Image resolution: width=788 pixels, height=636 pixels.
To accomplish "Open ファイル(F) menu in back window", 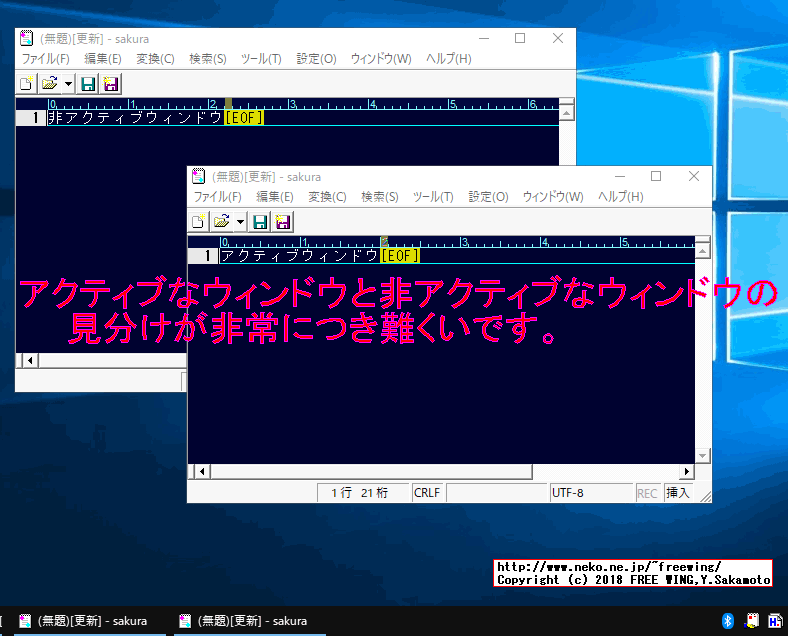I will point(46,58).
